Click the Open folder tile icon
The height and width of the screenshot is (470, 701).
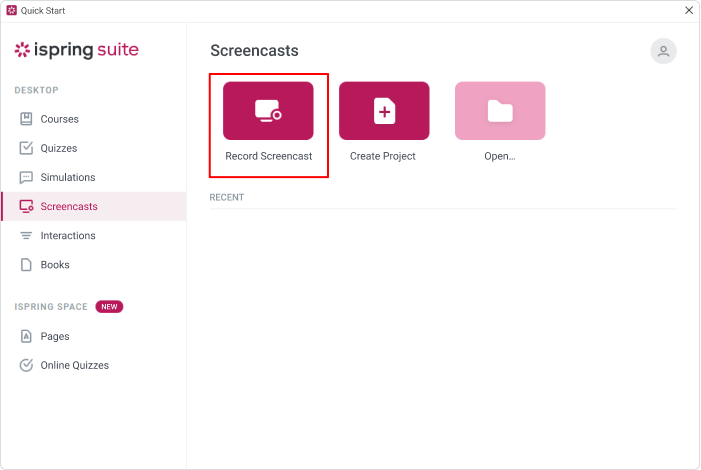pyautogui.click(x=500, y=110)
